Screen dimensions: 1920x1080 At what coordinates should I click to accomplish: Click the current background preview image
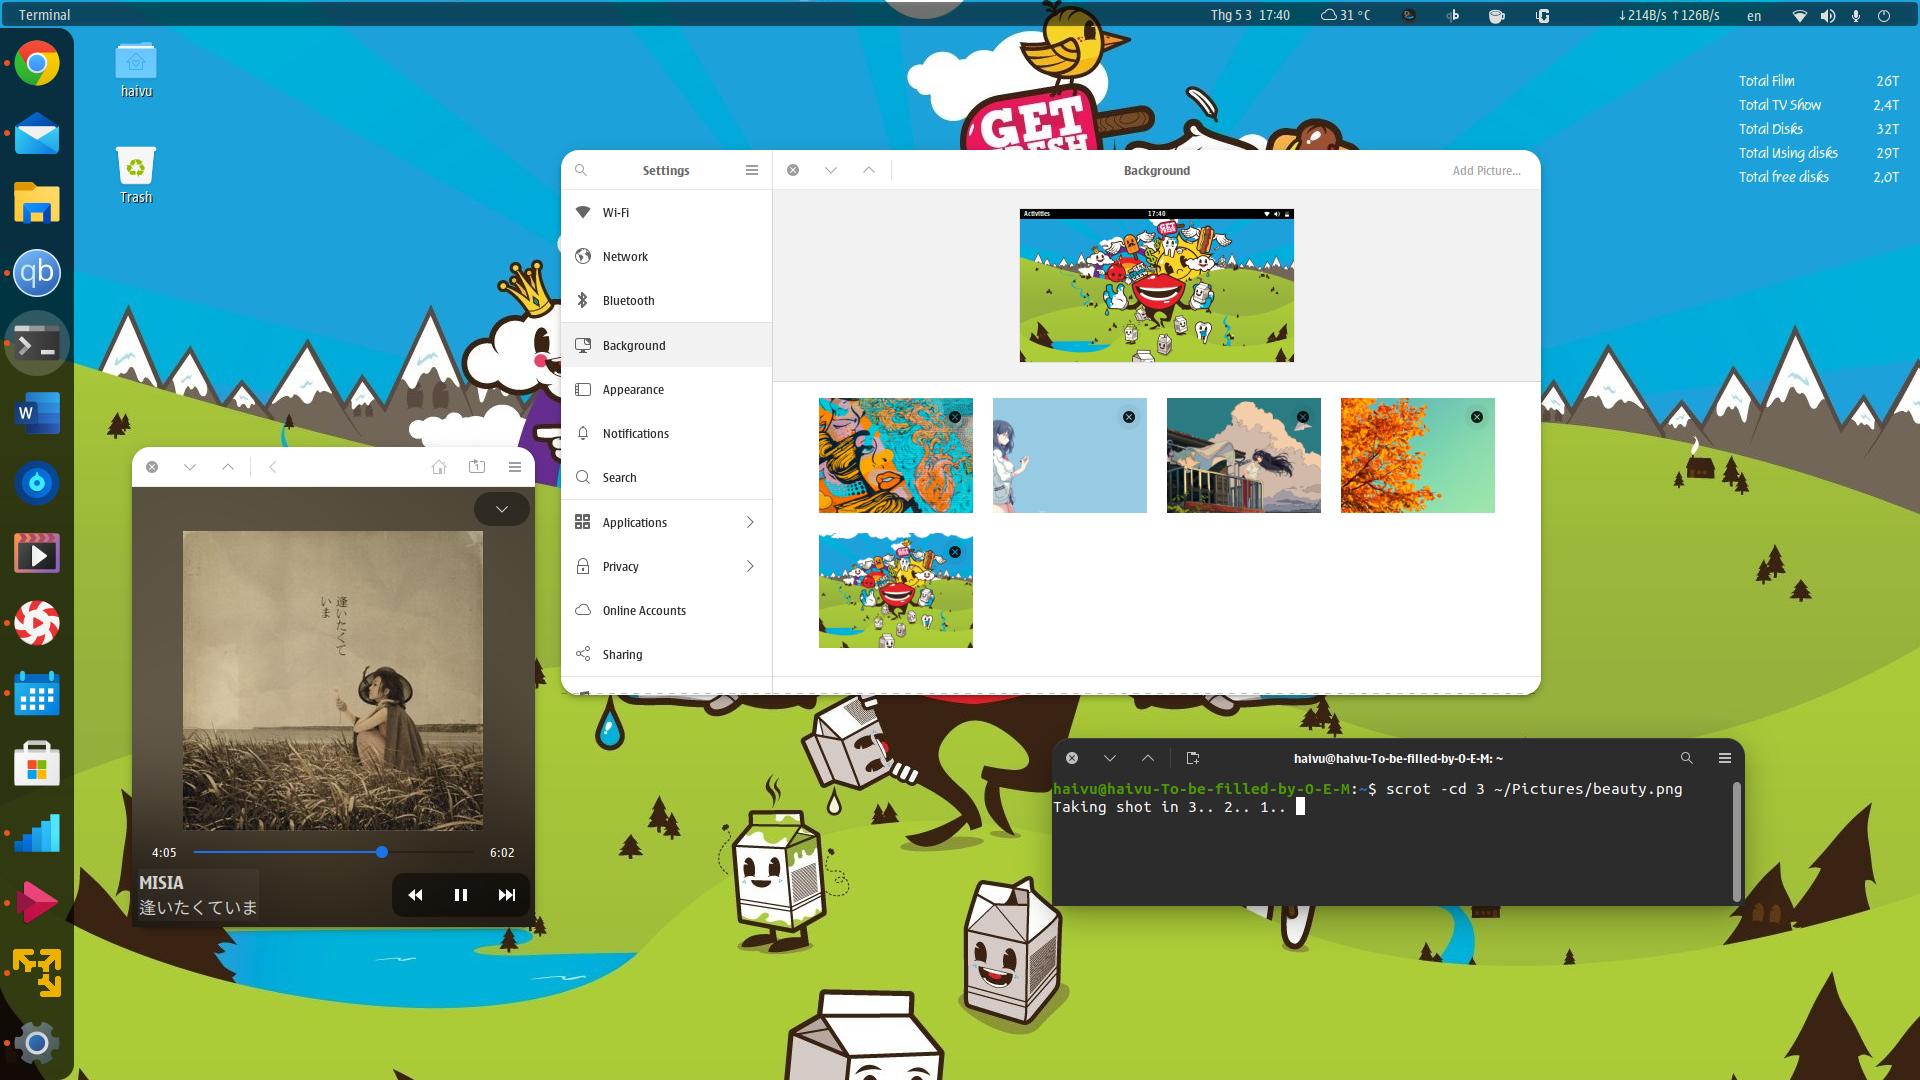(1156, 285)
